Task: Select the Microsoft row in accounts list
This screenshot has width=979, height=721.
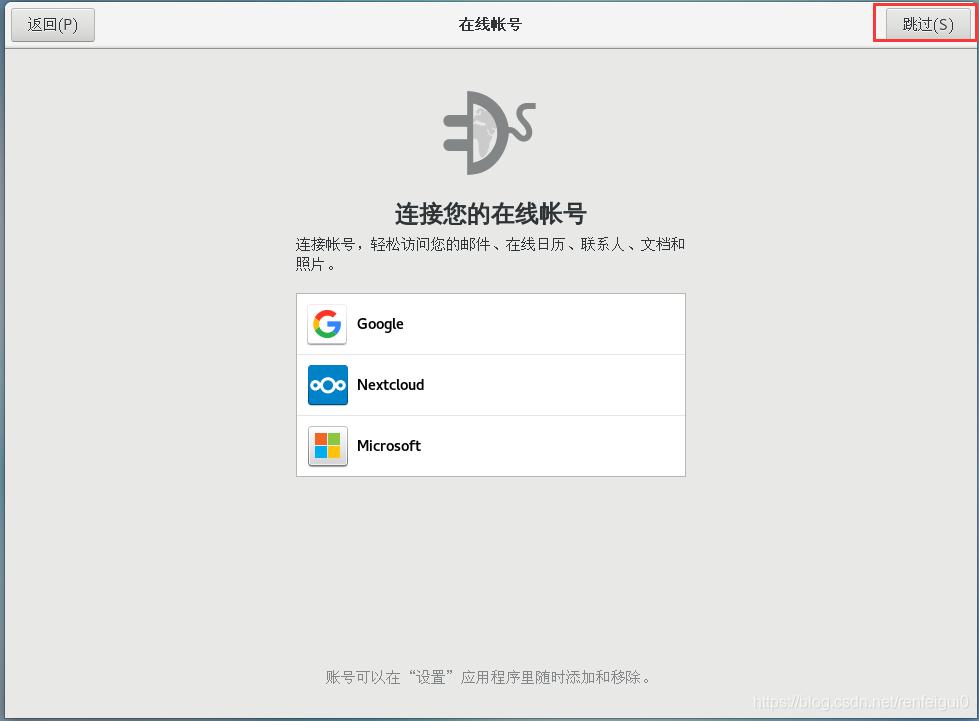Action: (x=490, y=446)
